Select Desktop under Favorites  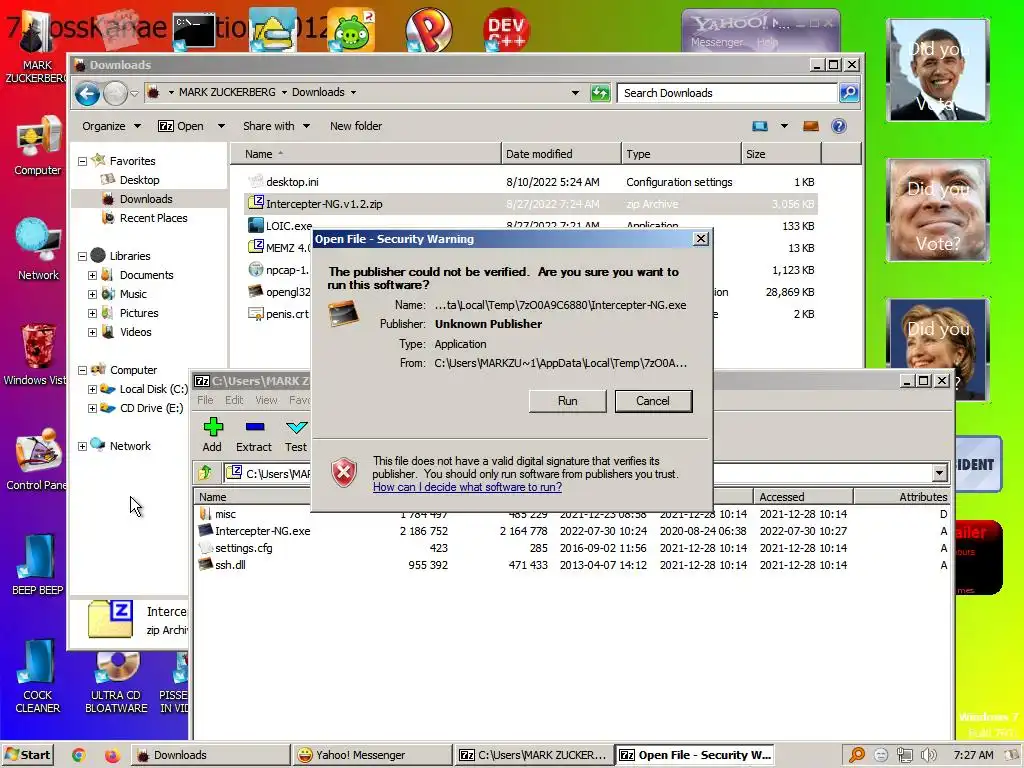coord(139,180)
